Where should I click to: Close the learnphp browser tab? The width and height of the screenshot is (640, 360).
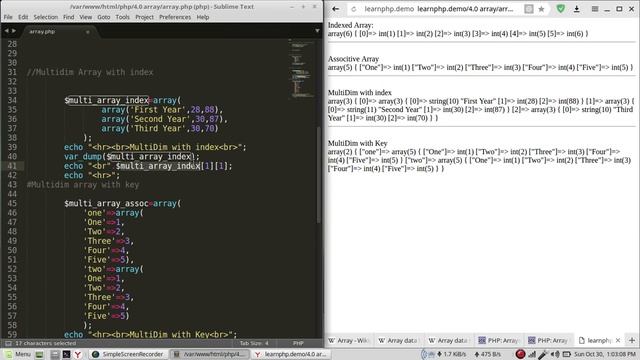click(618, 340)
